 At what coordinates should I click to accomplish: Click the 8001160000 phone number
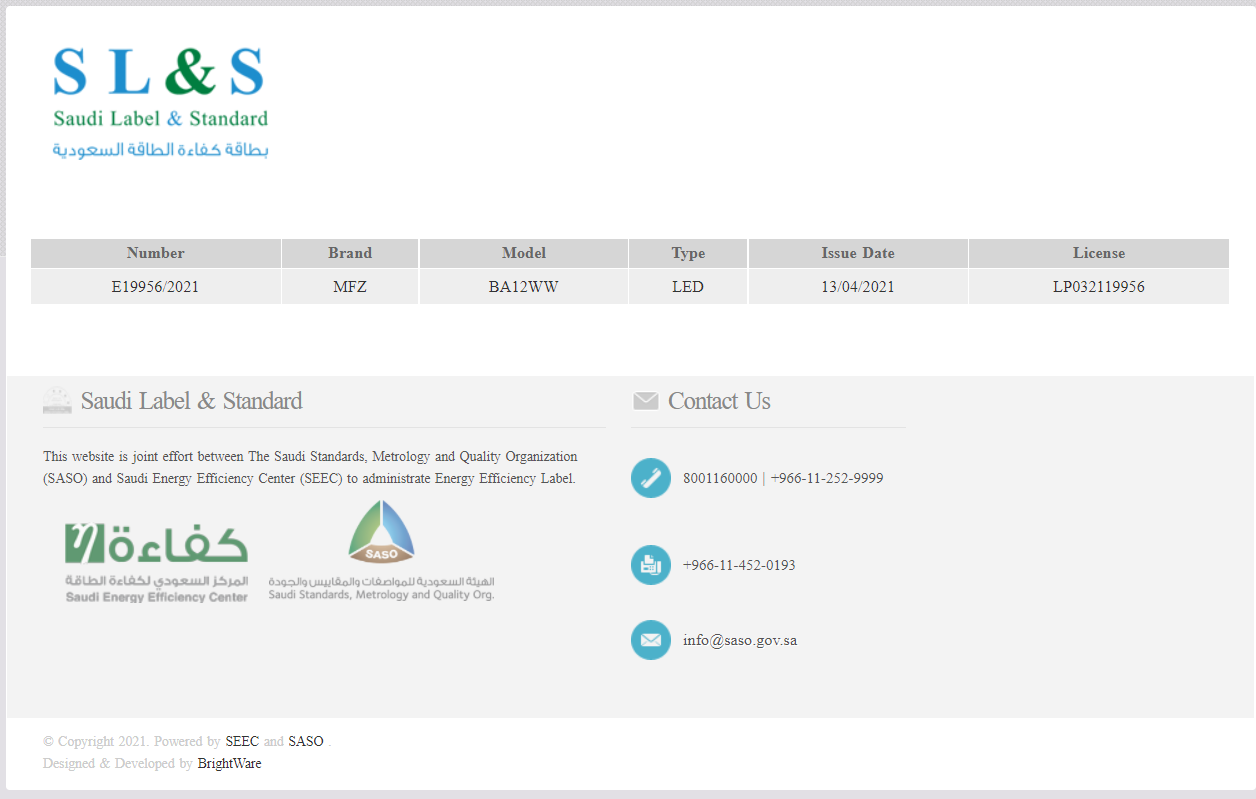coord(720,478)
